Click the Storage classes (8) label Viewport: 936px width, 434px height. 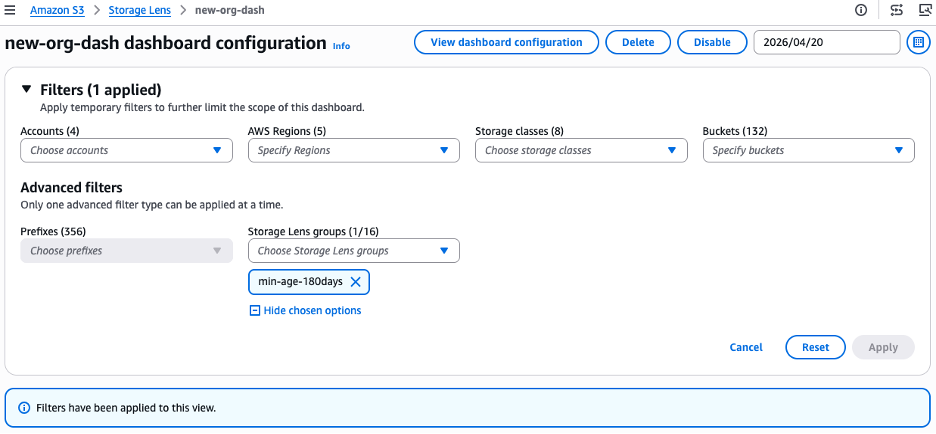pyautogui.click(x=519, y=131)
